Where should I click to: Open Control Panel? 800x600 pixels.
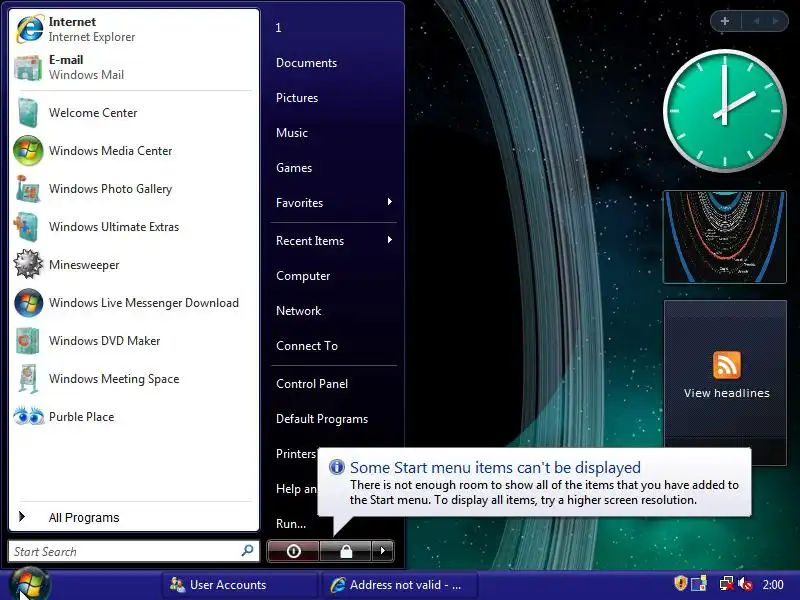[x=312, y=384]
